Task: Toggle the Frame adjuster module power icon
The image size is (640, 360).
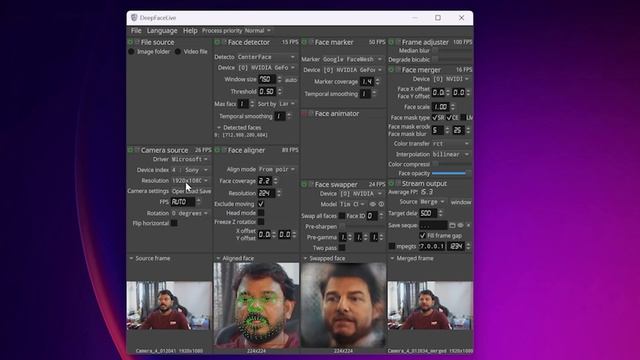Action: click(x=391, y=42)
